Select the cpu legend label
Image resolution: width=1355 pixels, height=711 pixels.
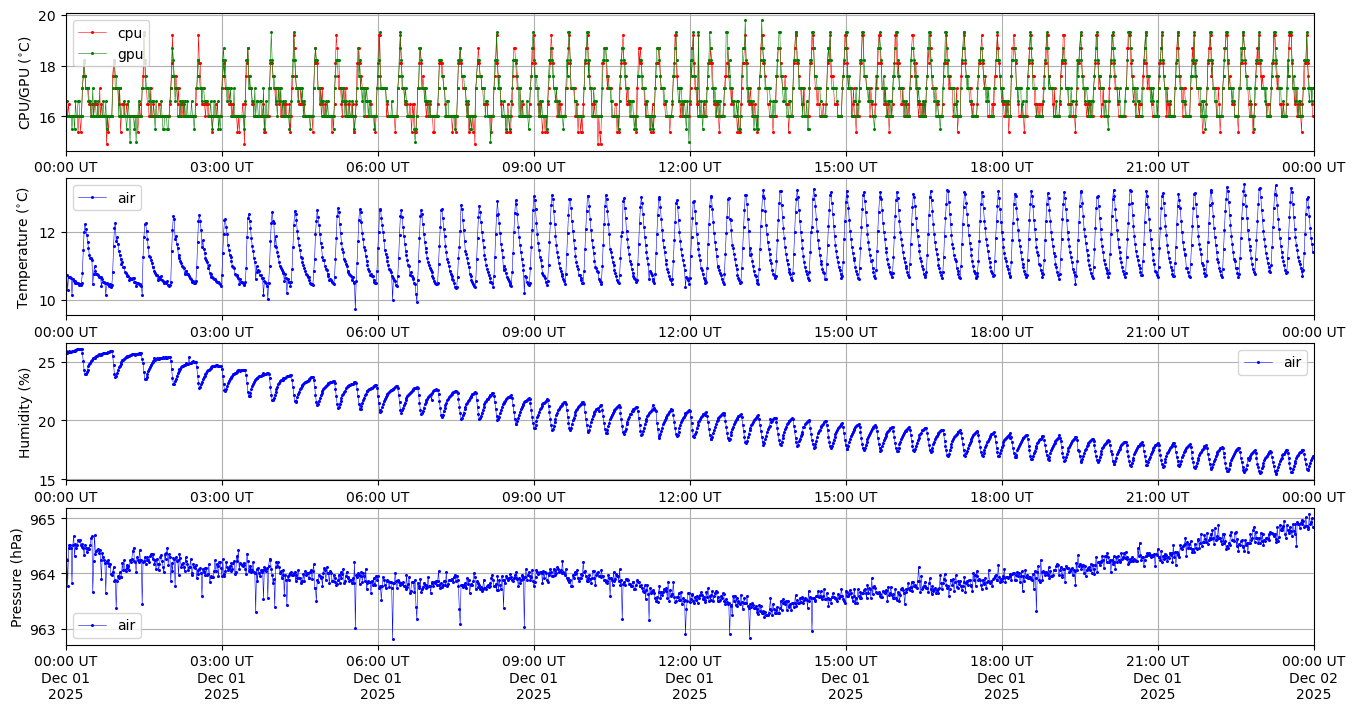coord(130,33)
